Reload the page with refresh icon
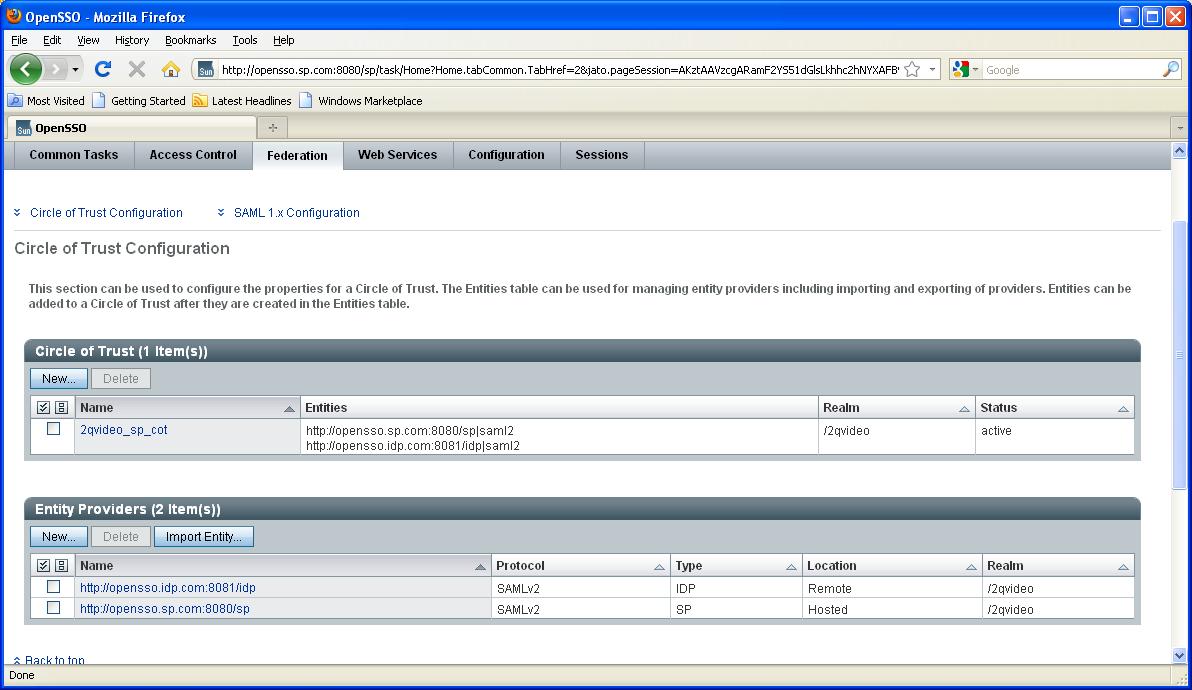 tap(103, 69)
